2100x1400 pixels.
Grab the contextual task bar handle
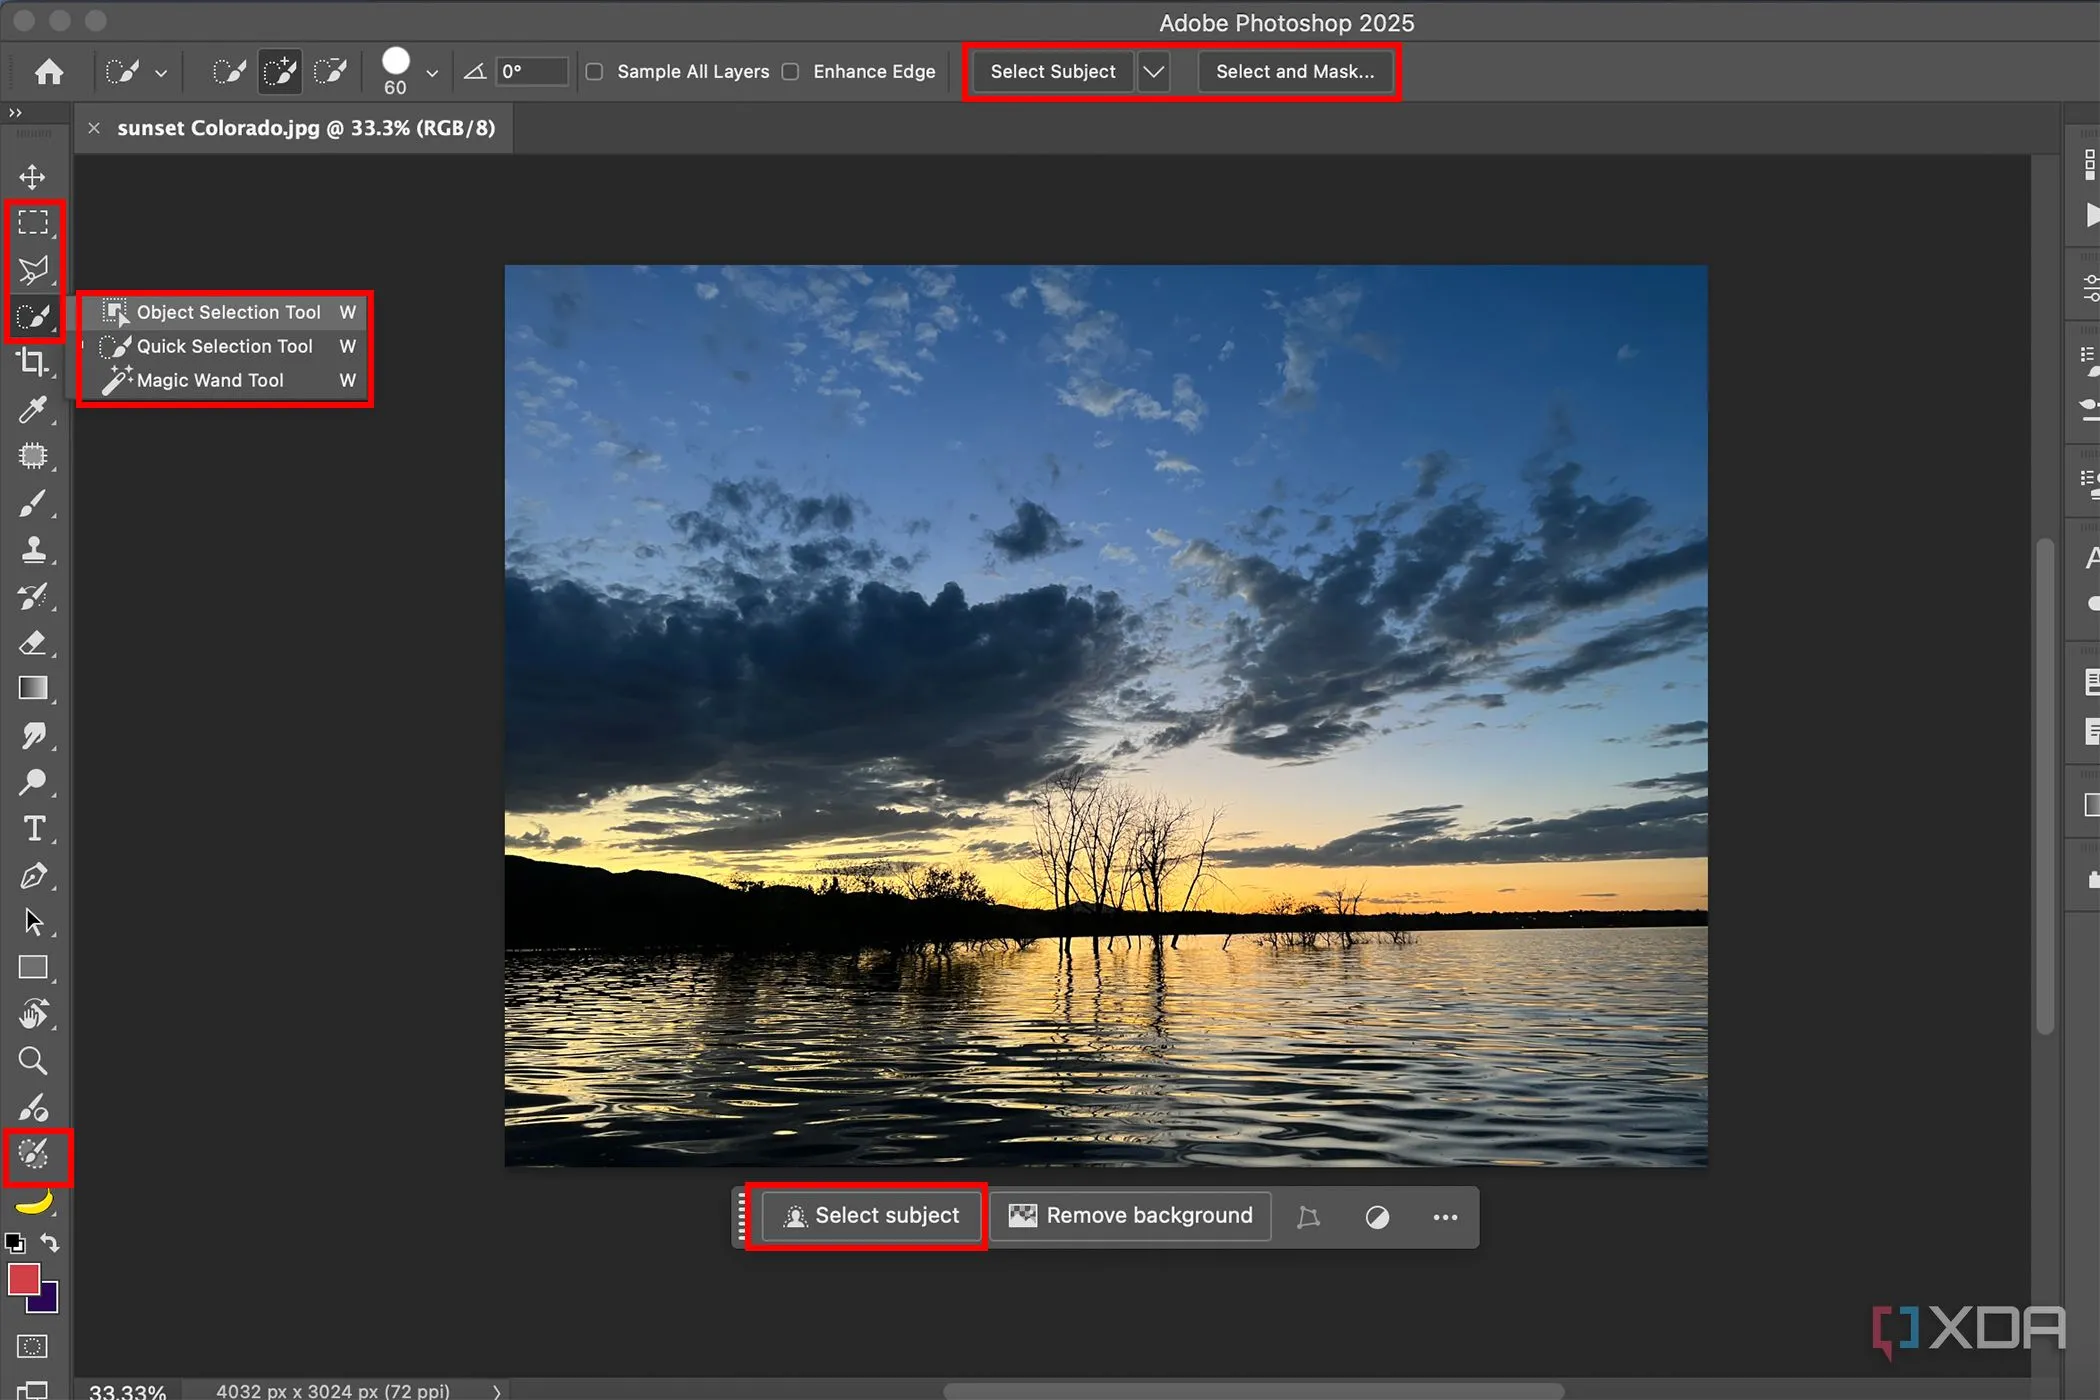pos(742,1216)
